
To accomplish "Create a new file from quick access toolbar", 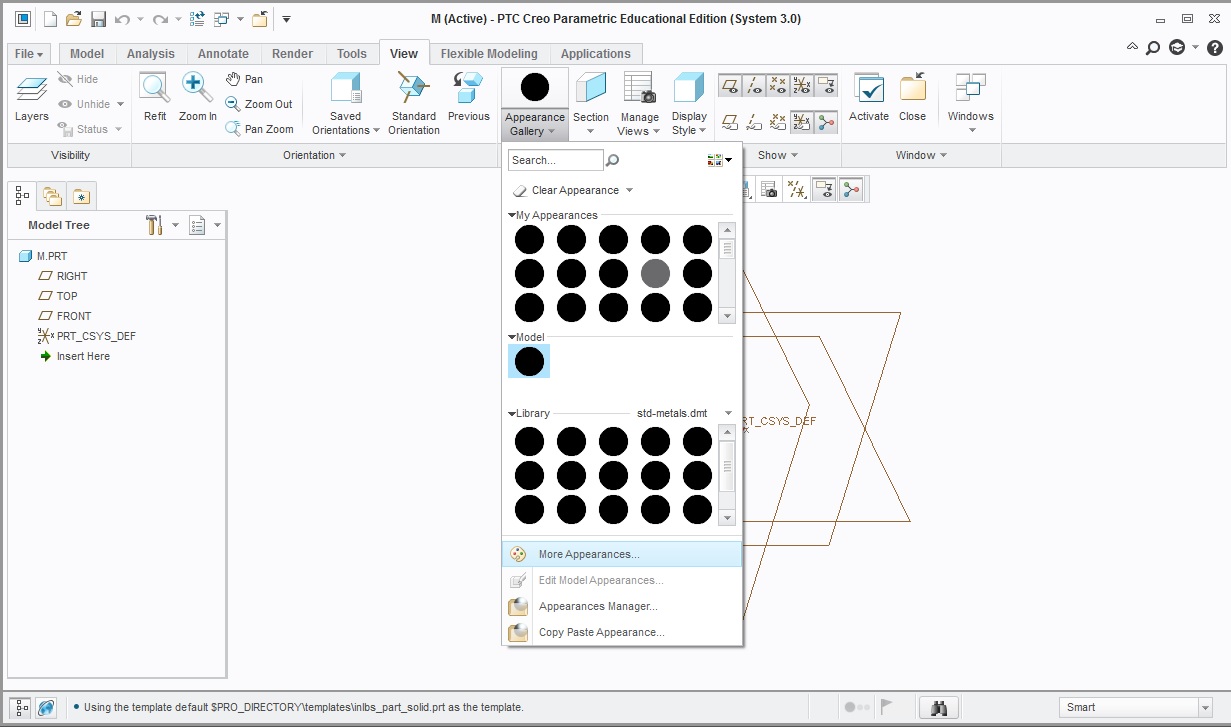I will pyautogui.click(x=50, y=19).
